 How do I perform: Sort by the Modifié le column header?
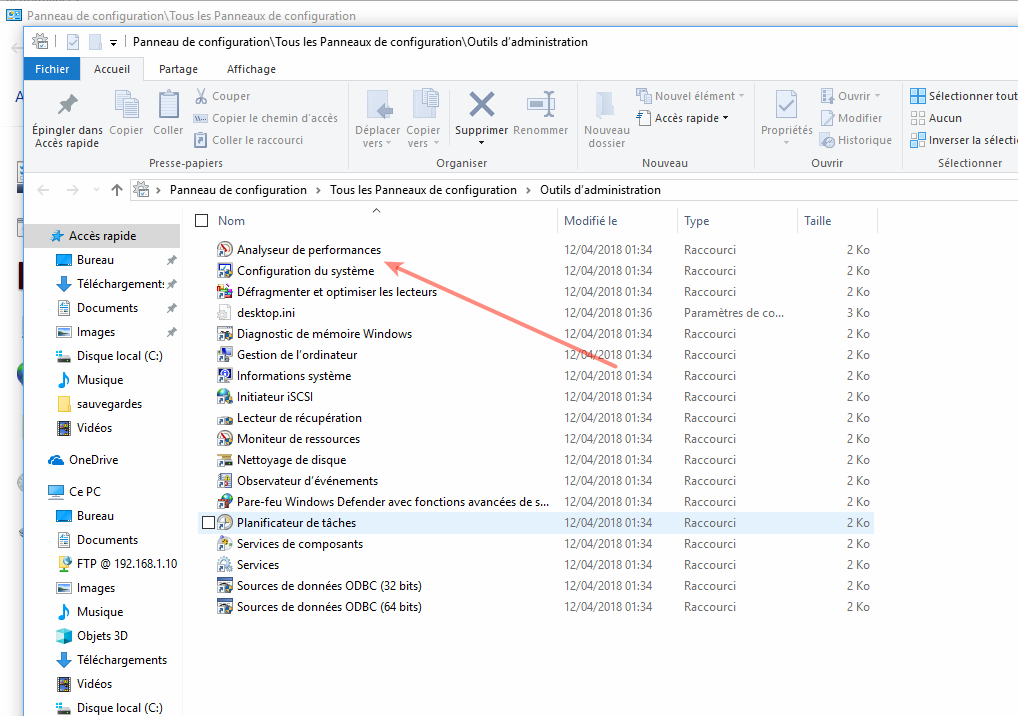tap(590, 221)
